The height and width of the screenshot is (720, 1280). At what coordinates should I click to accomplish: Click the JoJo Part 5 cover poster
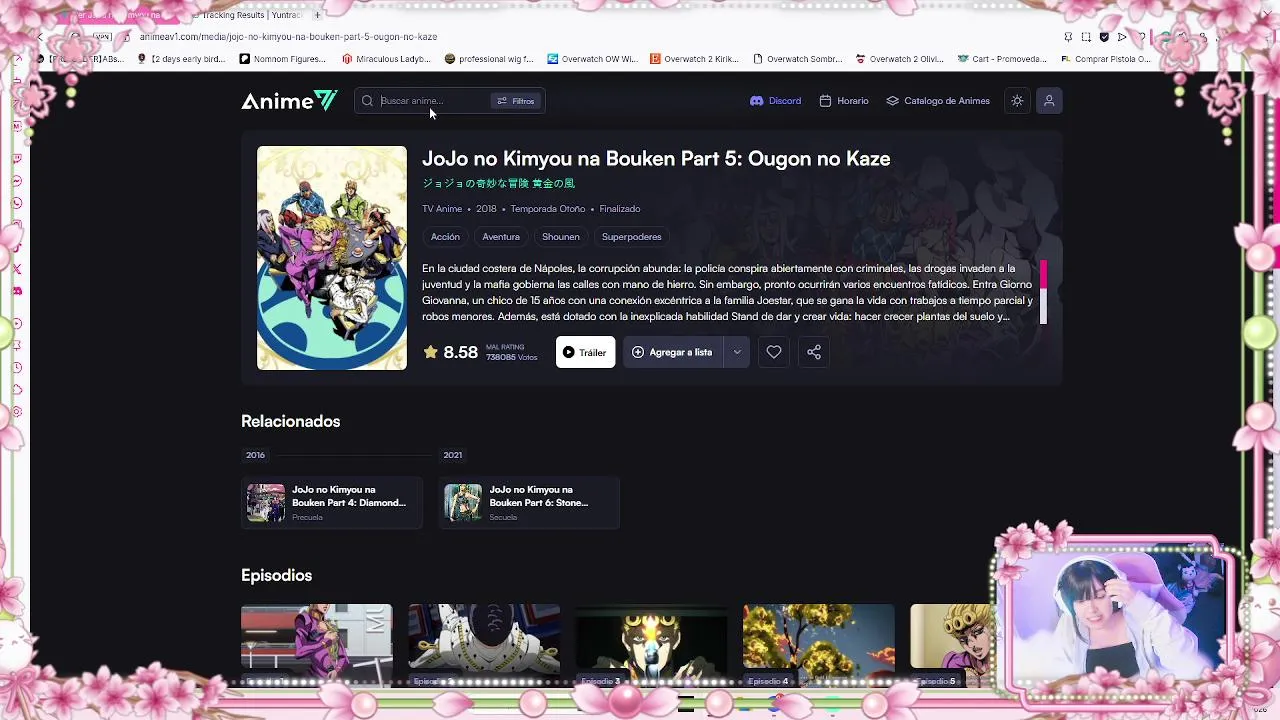pyautogui.click(x=332, y=258)
